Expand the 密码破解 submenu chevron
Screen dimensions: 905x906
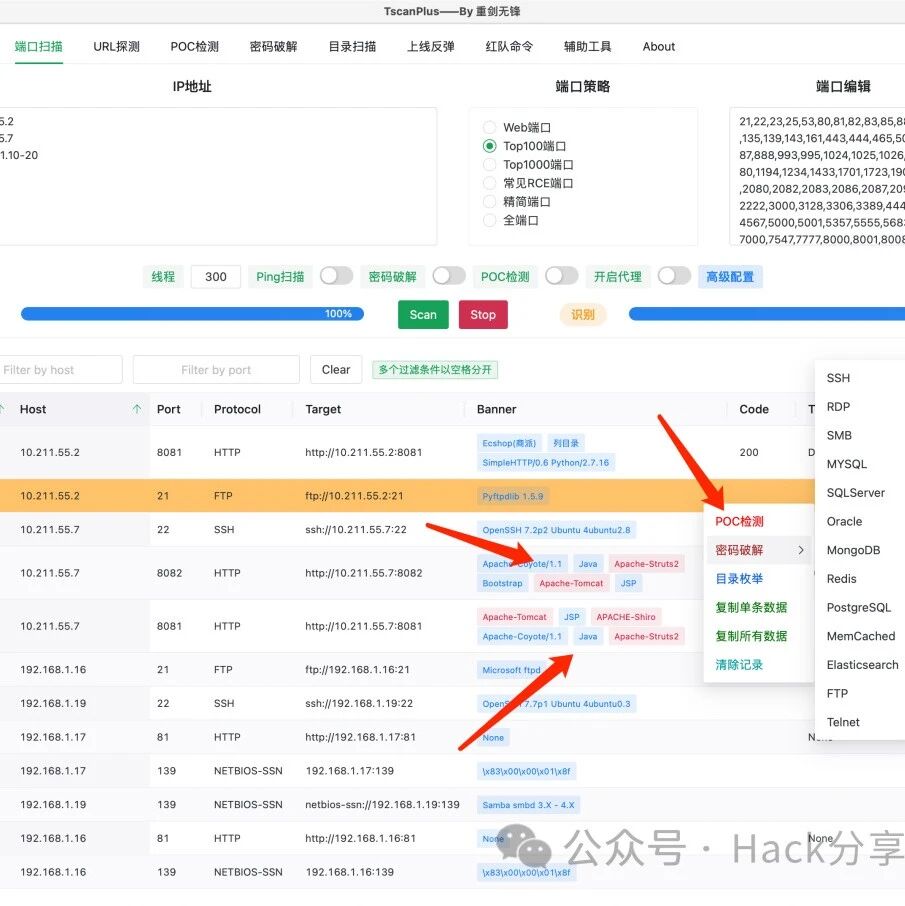[801, 550]
